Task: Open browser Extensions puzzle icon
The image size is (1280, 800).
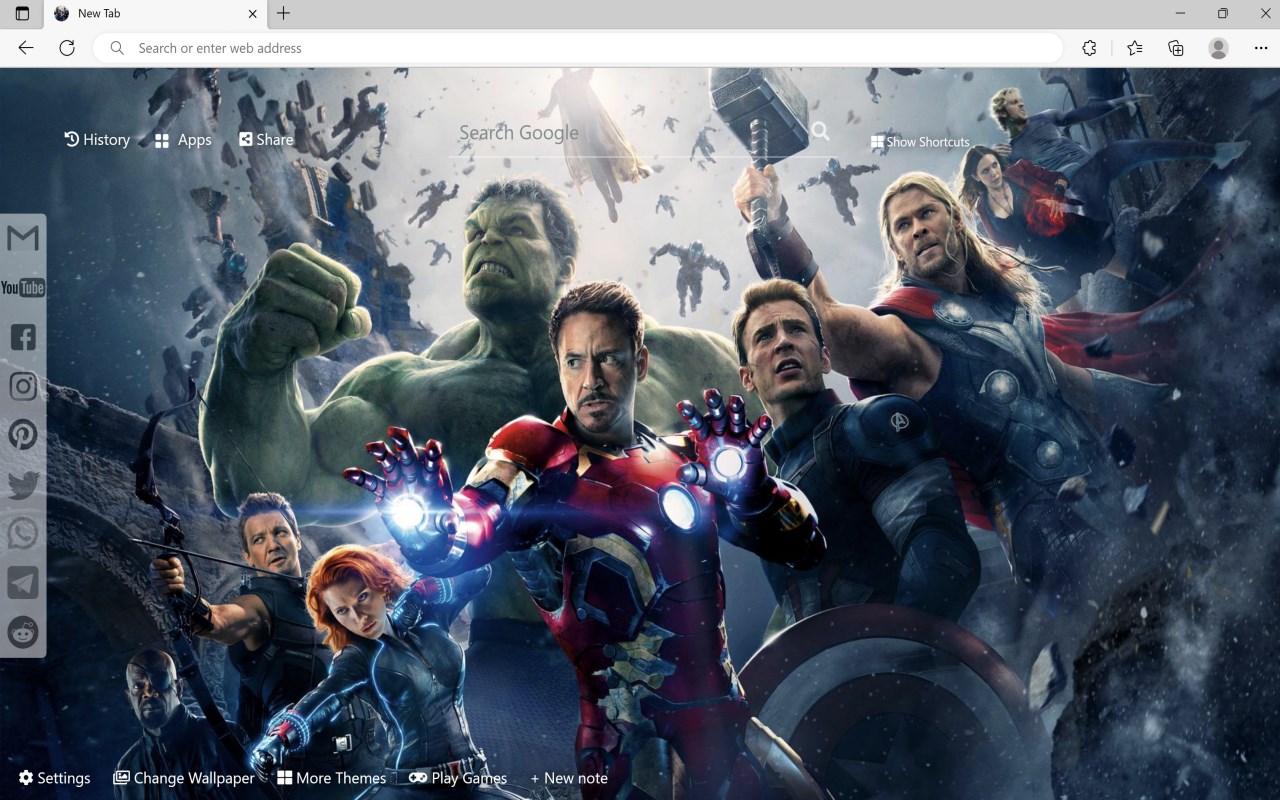Action: click(1090, 48)
